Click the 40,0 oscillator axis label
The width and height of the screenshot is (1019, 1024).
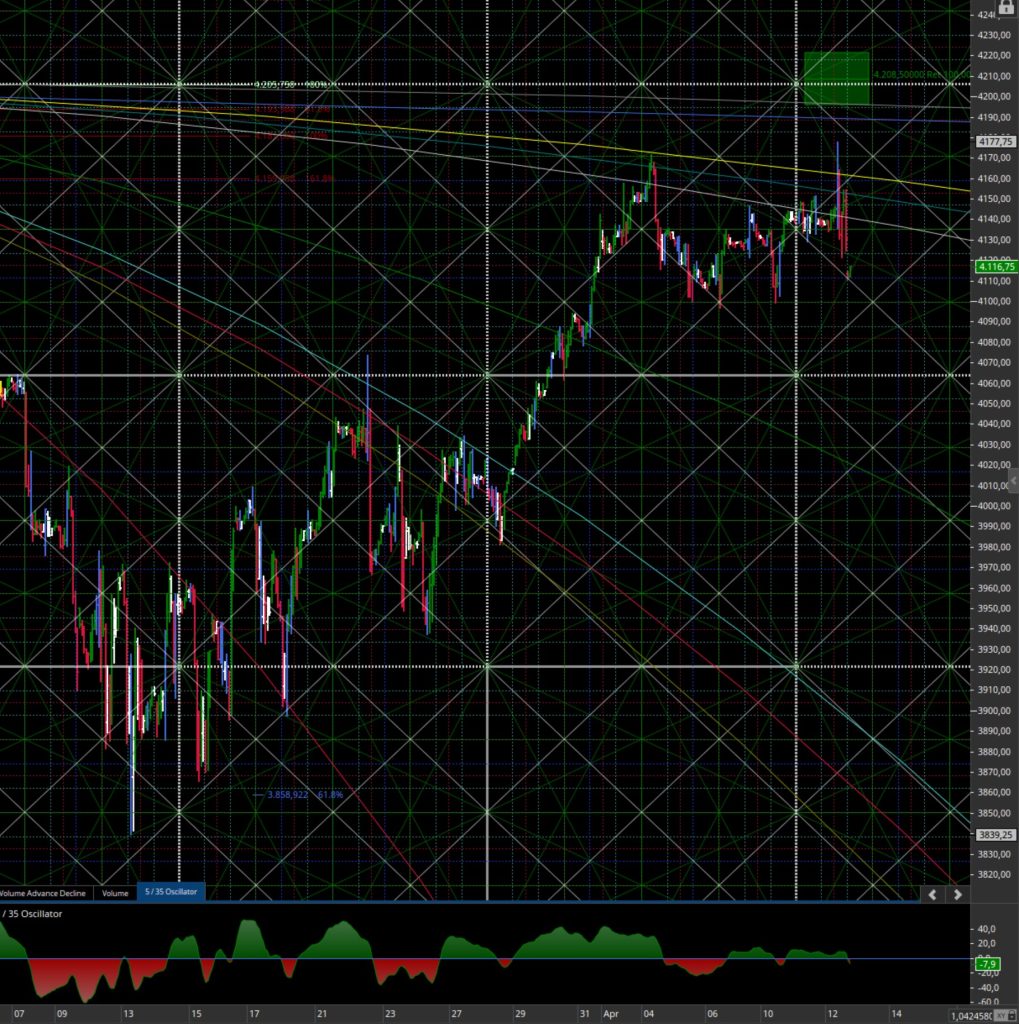(x=987, y=929)
